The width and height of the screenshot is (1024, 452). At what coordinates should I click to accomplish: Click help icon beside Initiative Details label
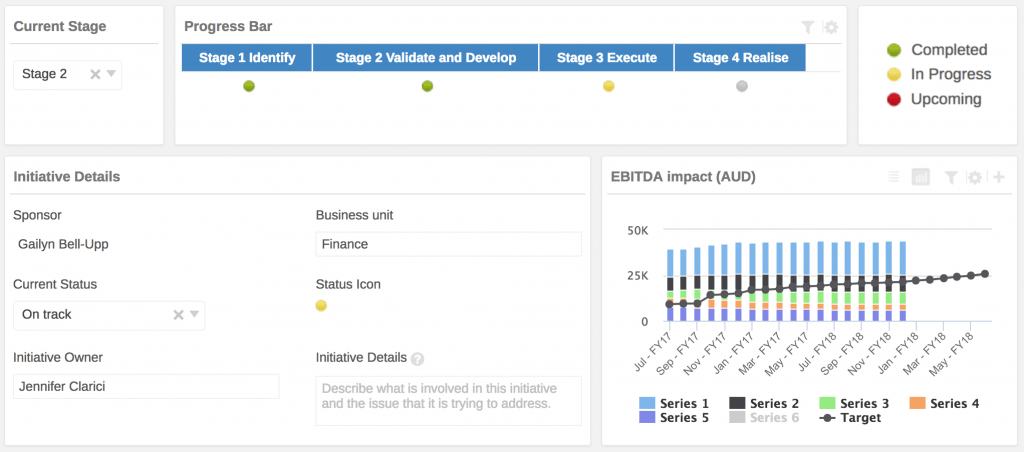coord(417,359)
